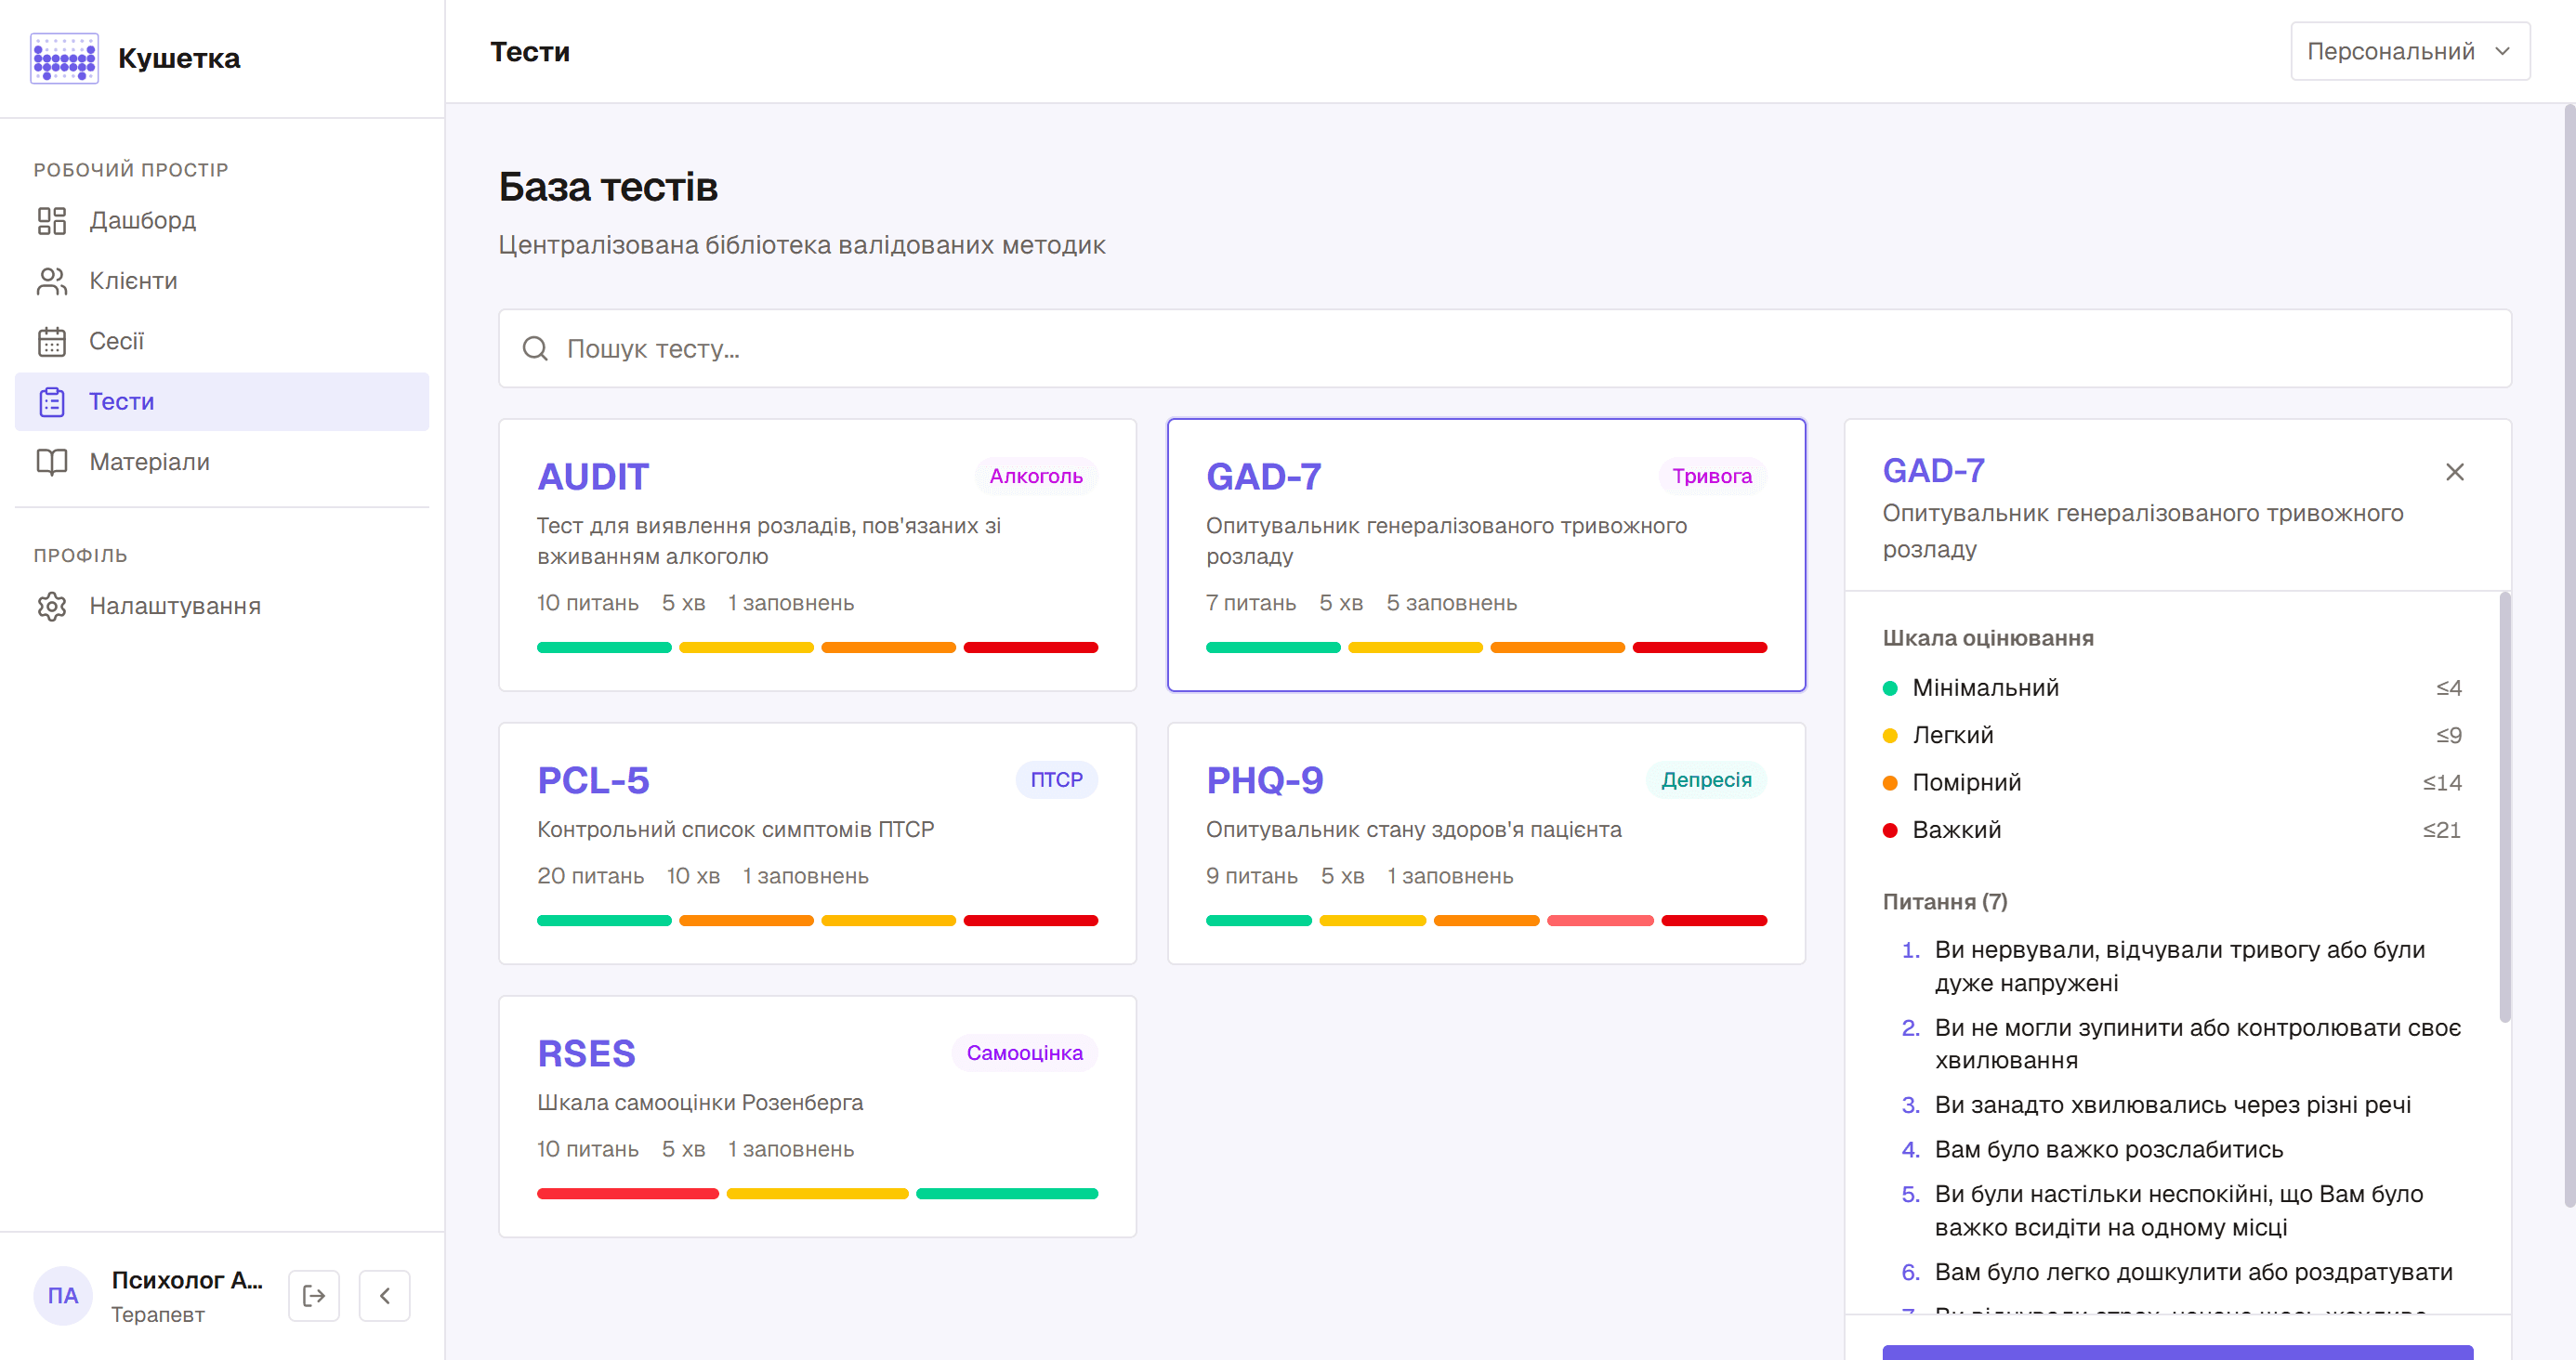Click the Тести clipboard icon
This screenshot has height=1360, width=2576.
[52, 402]
